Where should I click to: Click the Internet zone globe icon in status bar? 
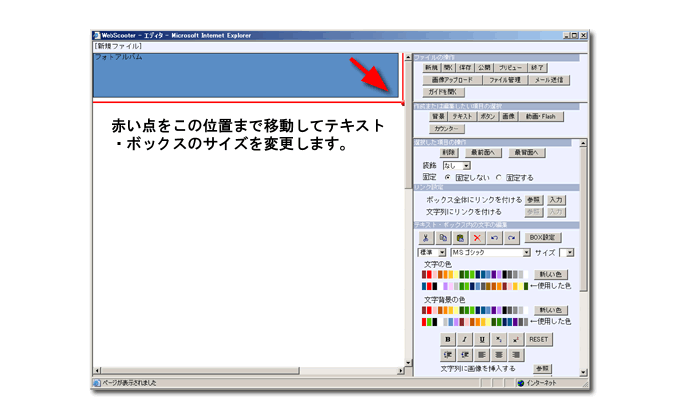click(521, 383)
